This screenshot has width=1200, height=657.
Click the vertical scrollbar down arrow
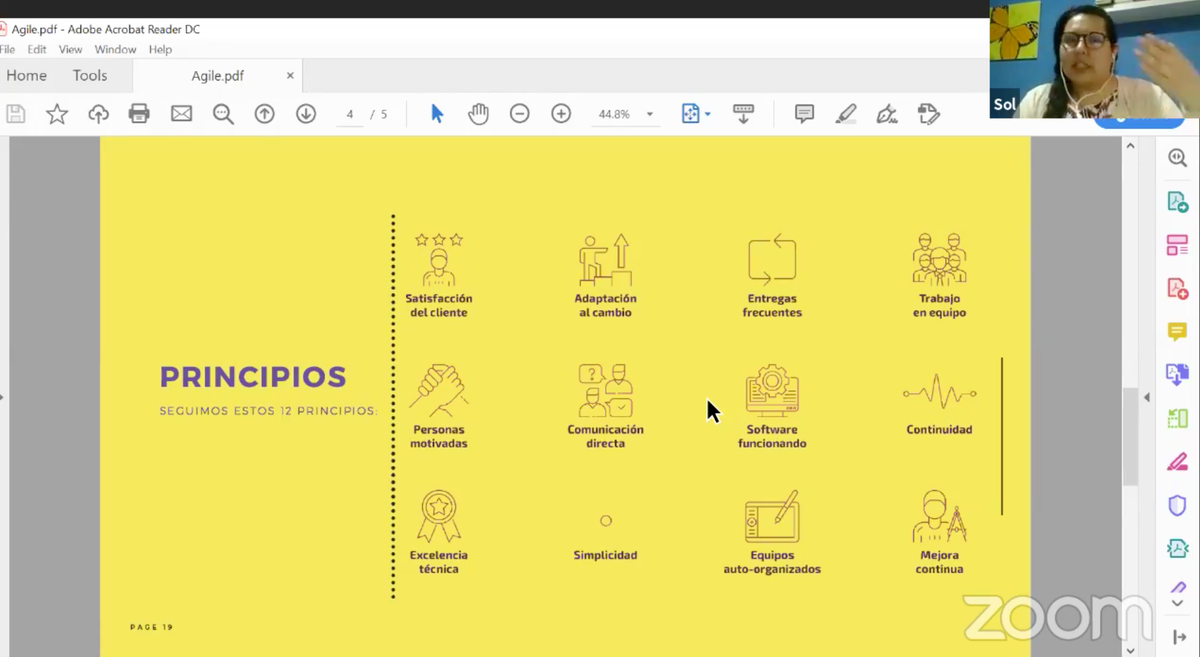click(x=1131, y=649)
